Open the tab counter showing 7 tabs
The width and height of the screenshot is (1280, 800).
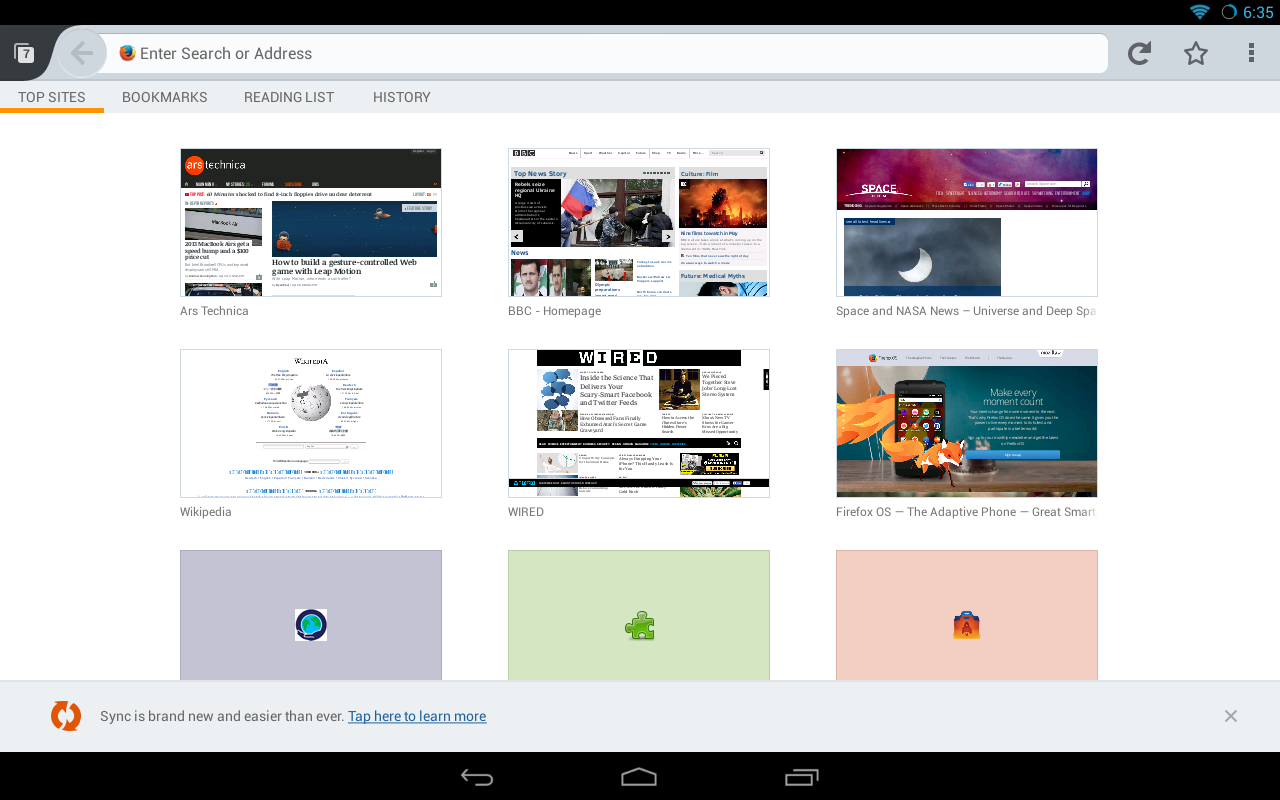click(x=25, y=52)
